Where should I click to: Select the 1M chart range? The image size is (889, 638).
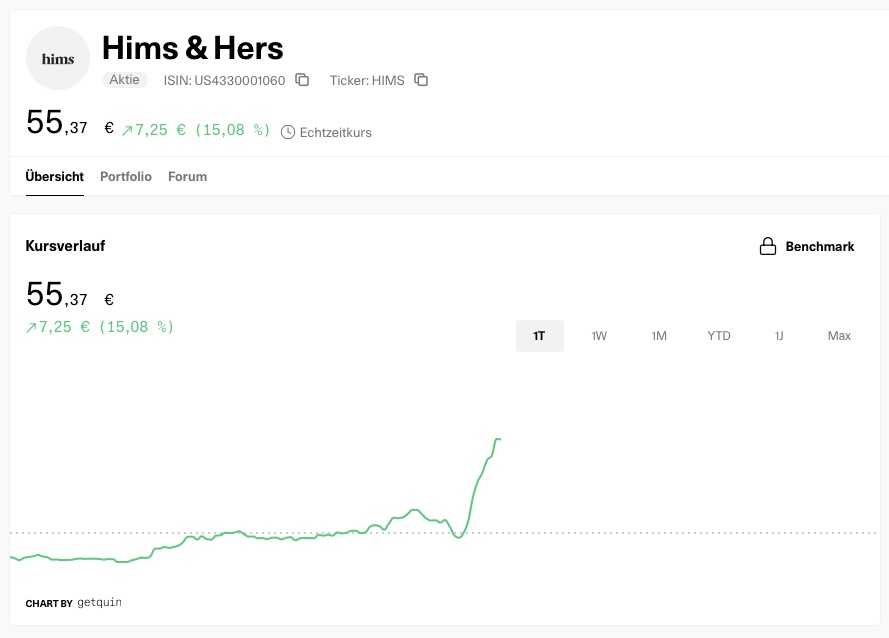[x=659, y=336]
